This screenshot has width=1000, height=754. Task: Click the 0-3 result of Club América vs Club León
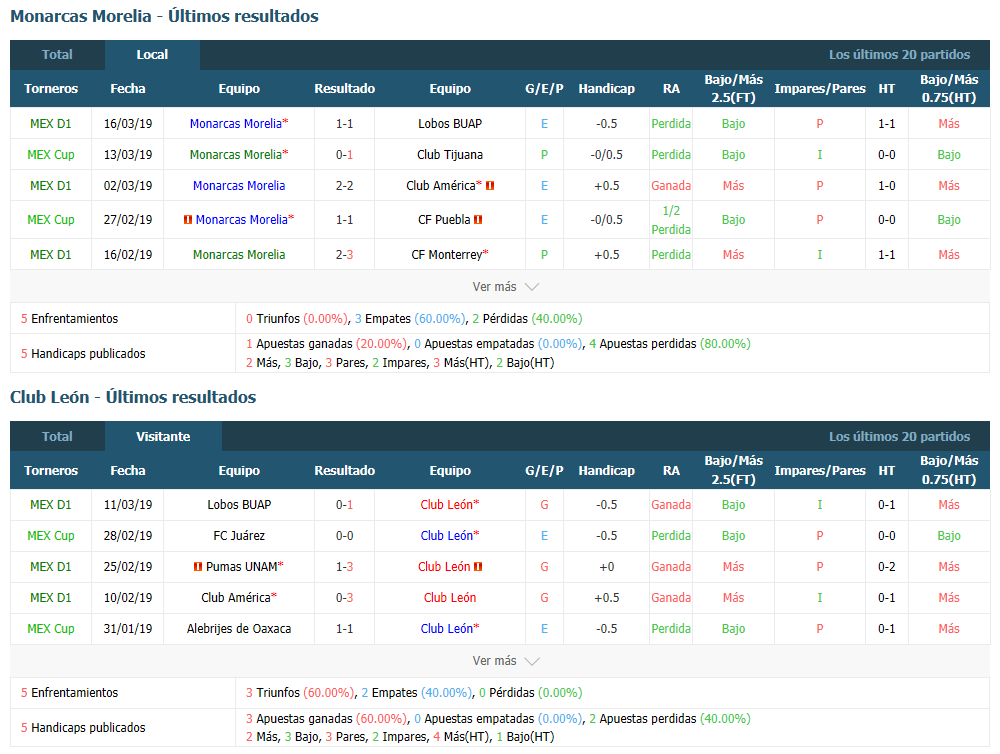coord(344,598)
